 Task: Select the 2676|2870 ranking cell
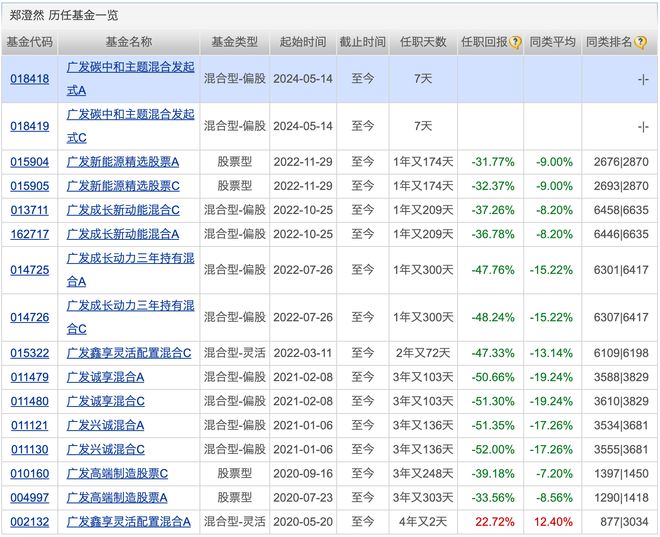point(621,162)
